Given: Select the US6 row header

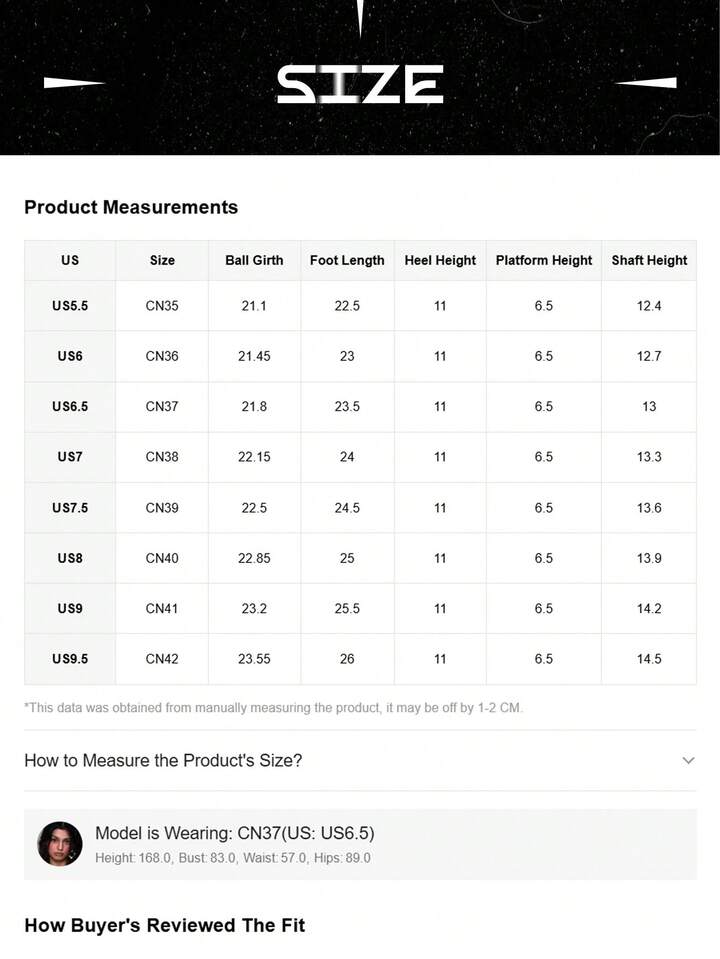Looking at the screenshot, I should [x=70, y=356].
